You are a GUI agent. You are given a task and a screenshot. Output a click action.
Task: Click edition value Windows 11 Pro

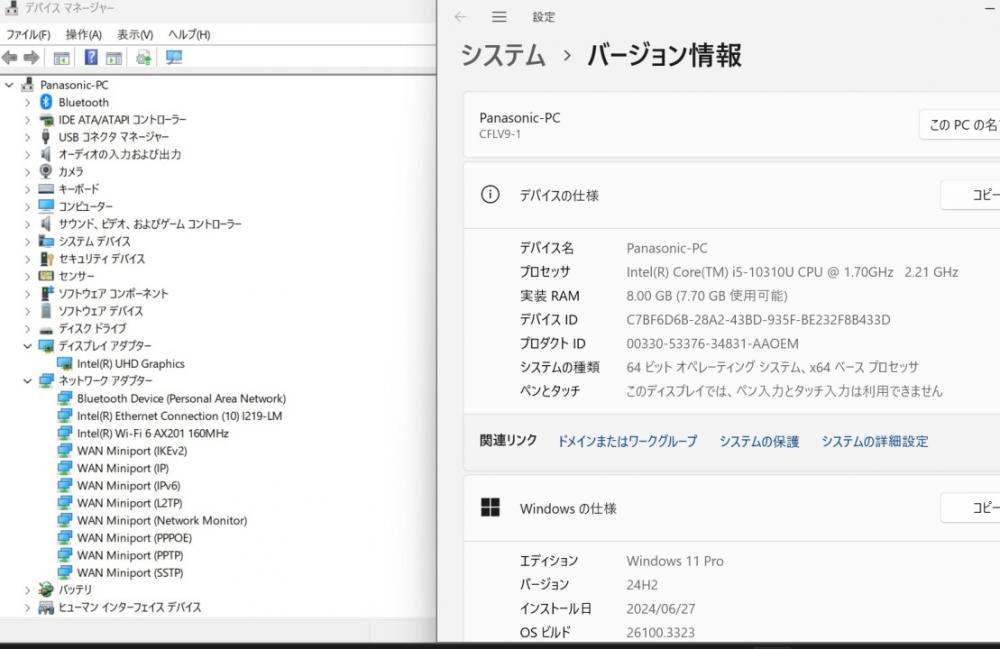[675, 561]
